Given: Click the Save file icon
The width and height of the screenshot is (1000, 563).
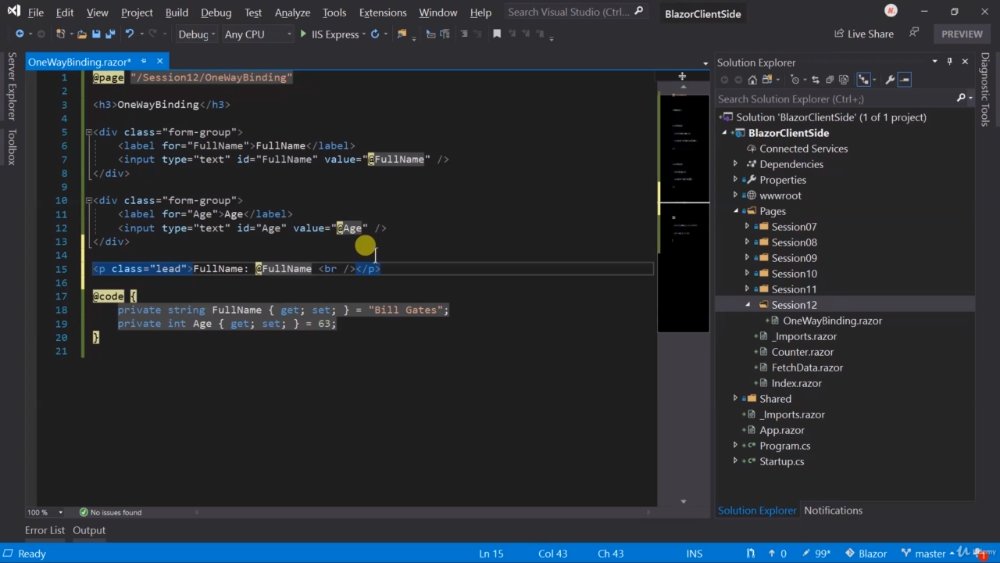Looking at the screenshot, I should coord(96,34).
